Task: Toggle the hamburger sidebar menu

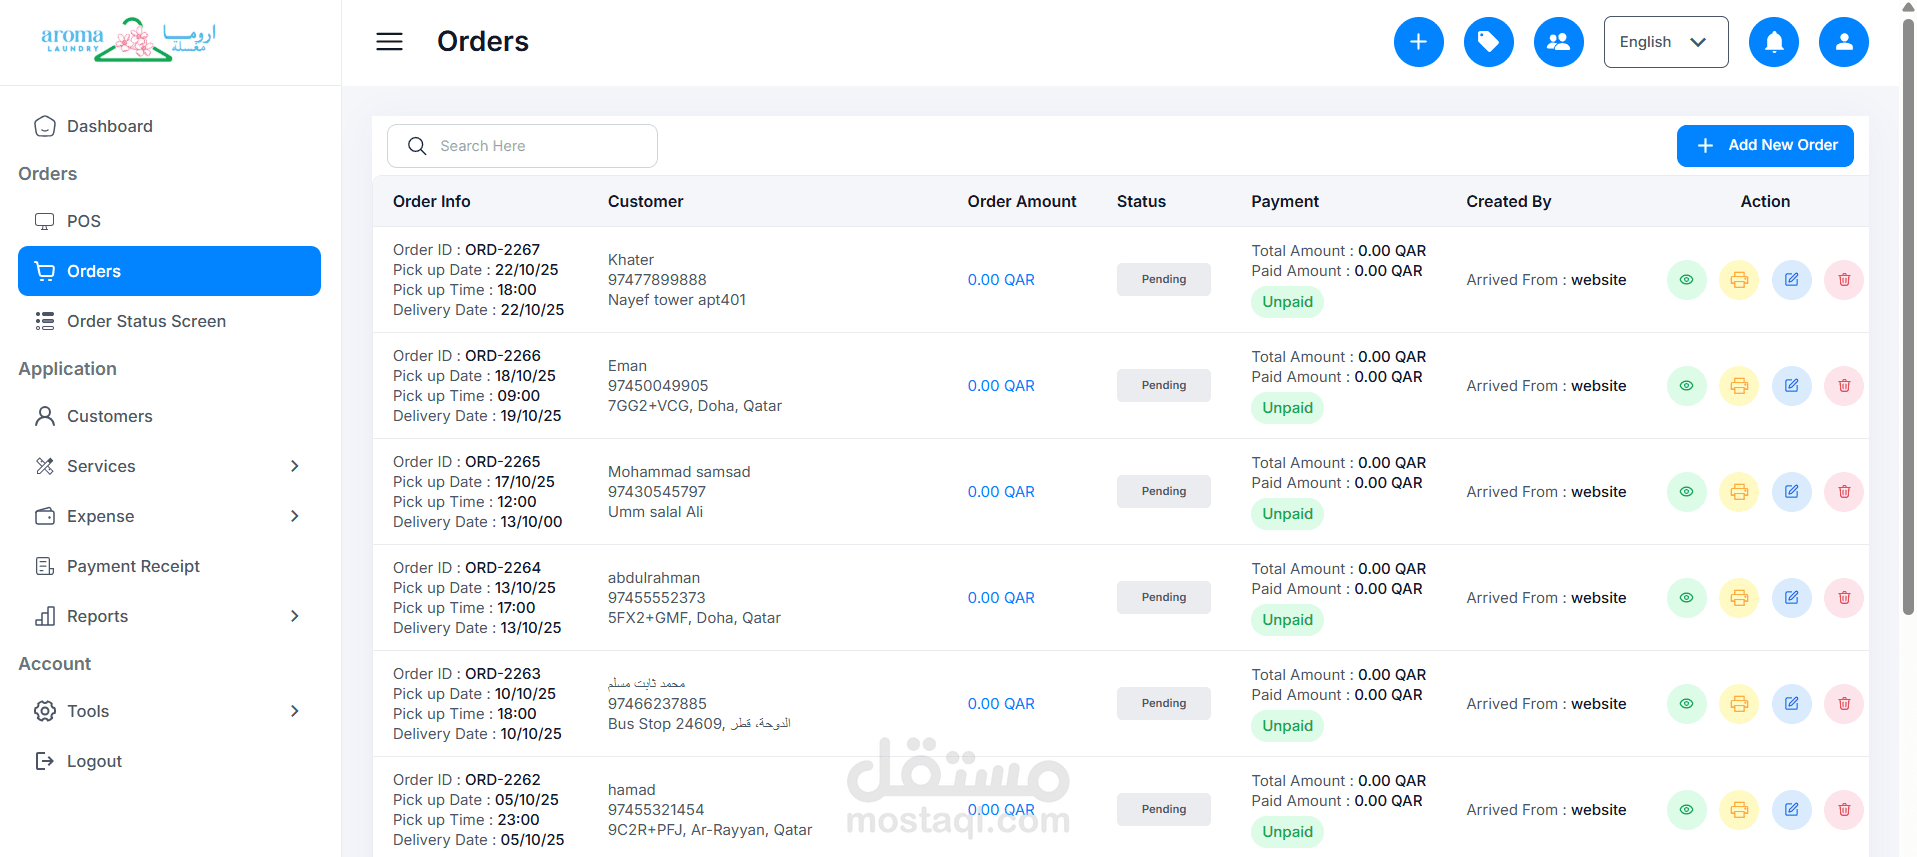Action: pyautogui.click(x=389, y=41)
